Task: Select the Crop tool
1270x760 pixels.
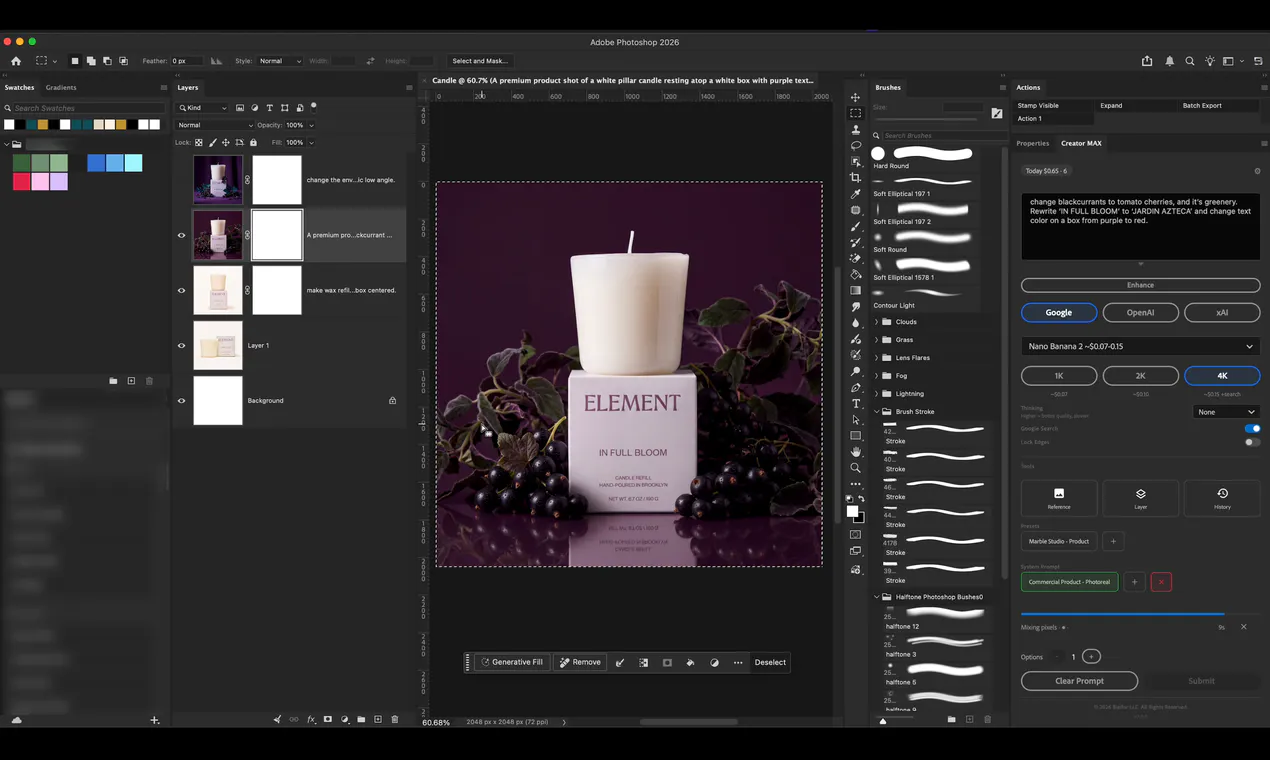Action: (855, 177)
